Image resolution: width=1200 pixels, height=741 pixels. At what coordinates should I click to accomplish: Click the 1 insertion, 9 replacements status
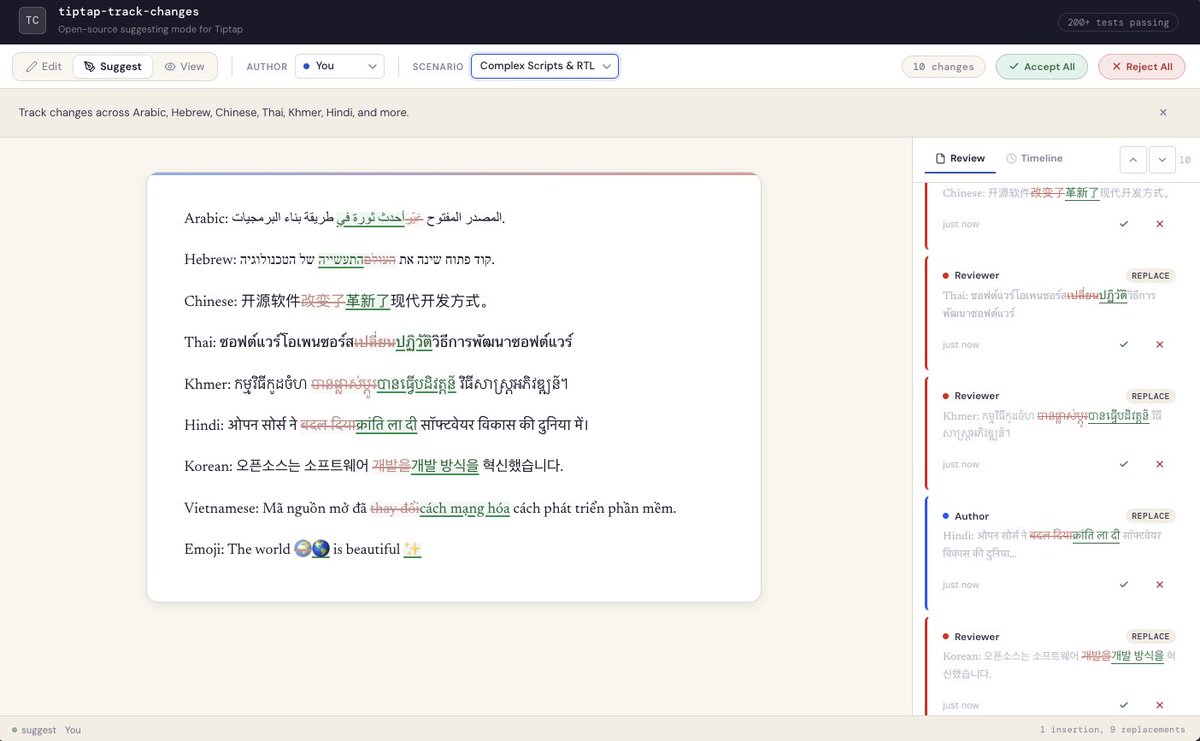[x=1112, y=730]
